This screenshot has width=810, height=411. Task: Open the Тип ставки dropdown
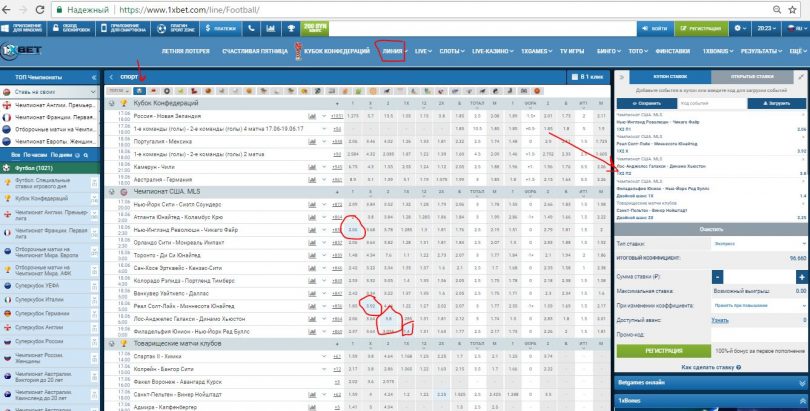click(x=758, y=243)
